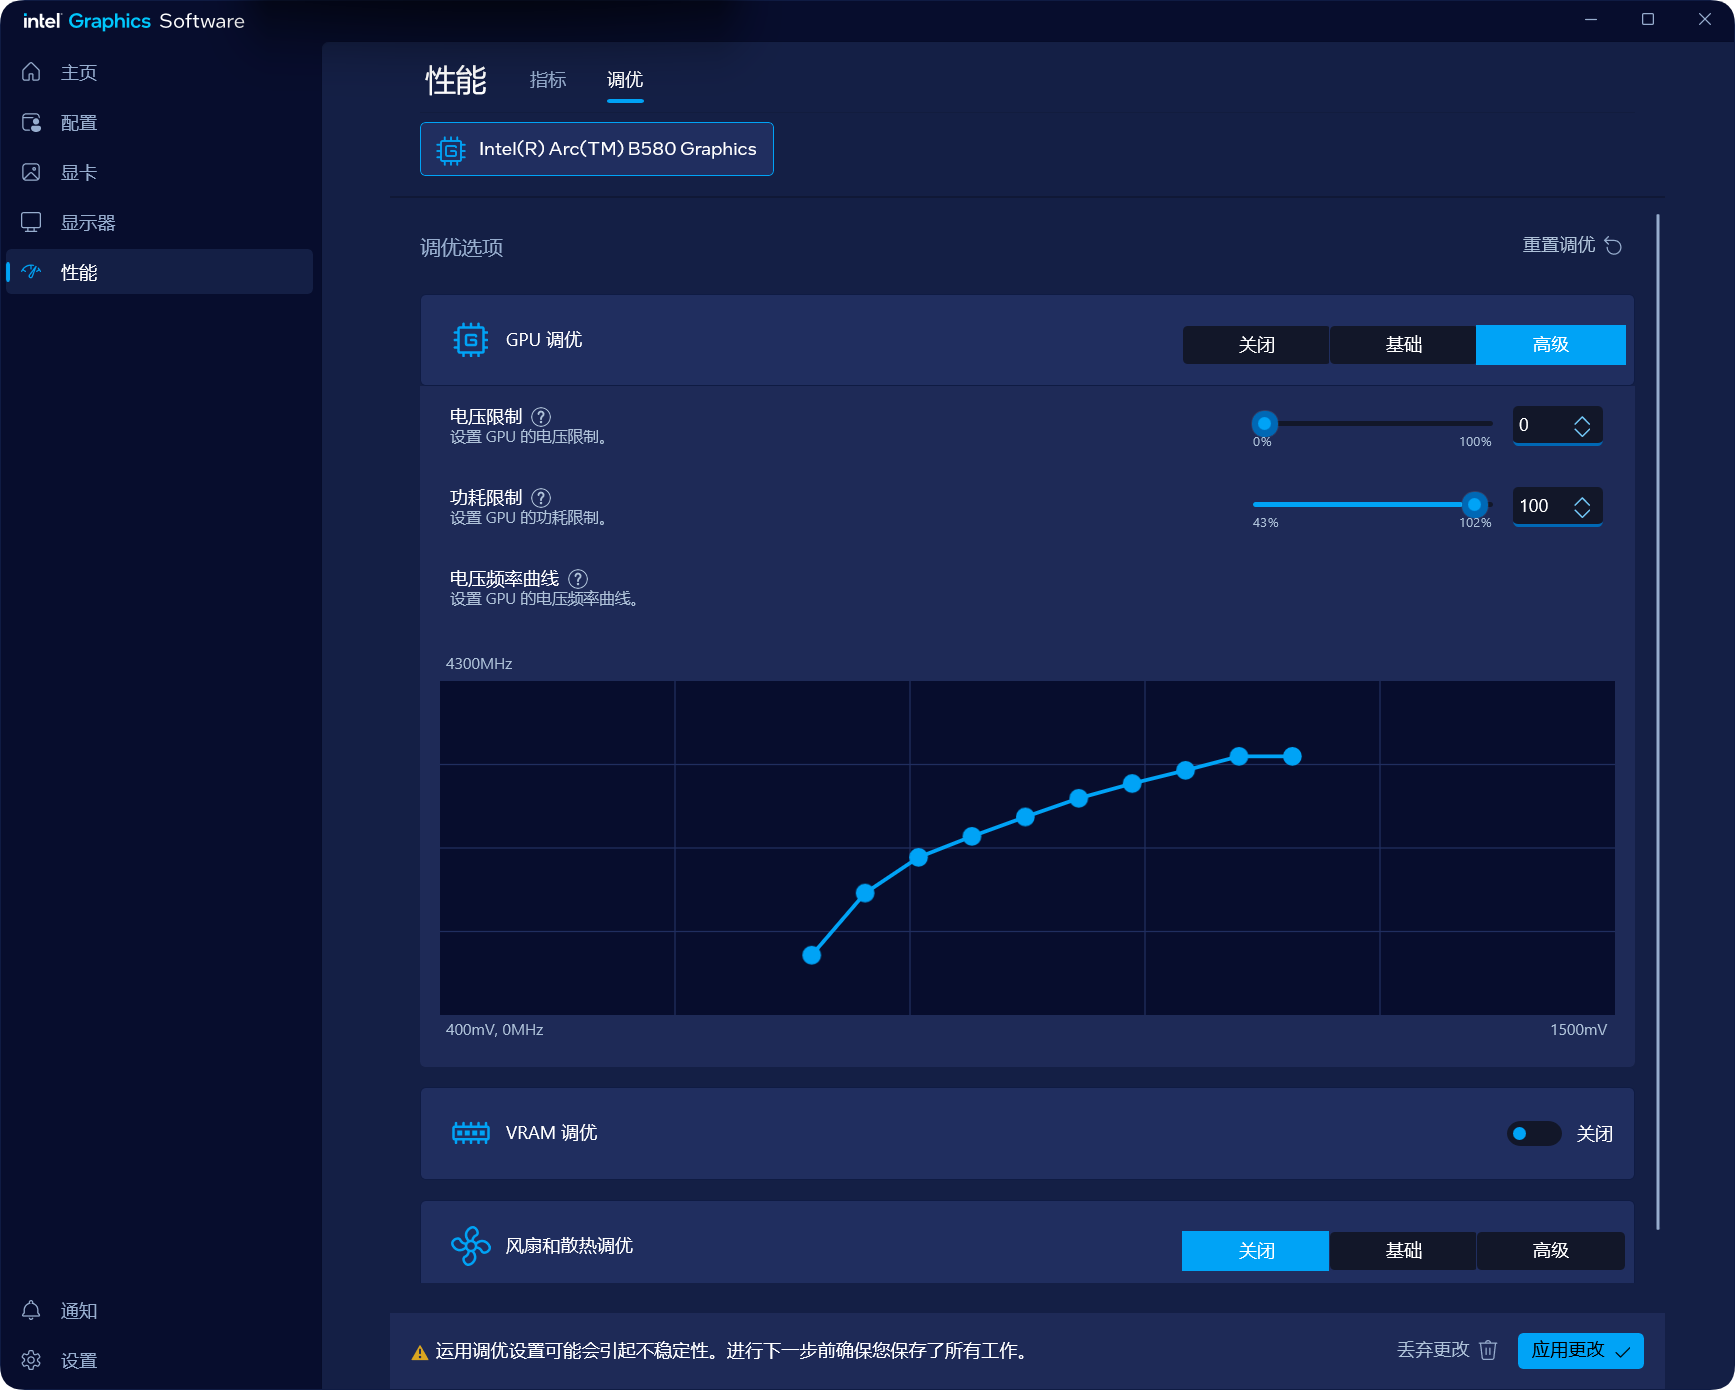This screenshot has width=1735, height=1390.
Task: Open the 主页 home icon in sidebar
Action: pos(31,72)
